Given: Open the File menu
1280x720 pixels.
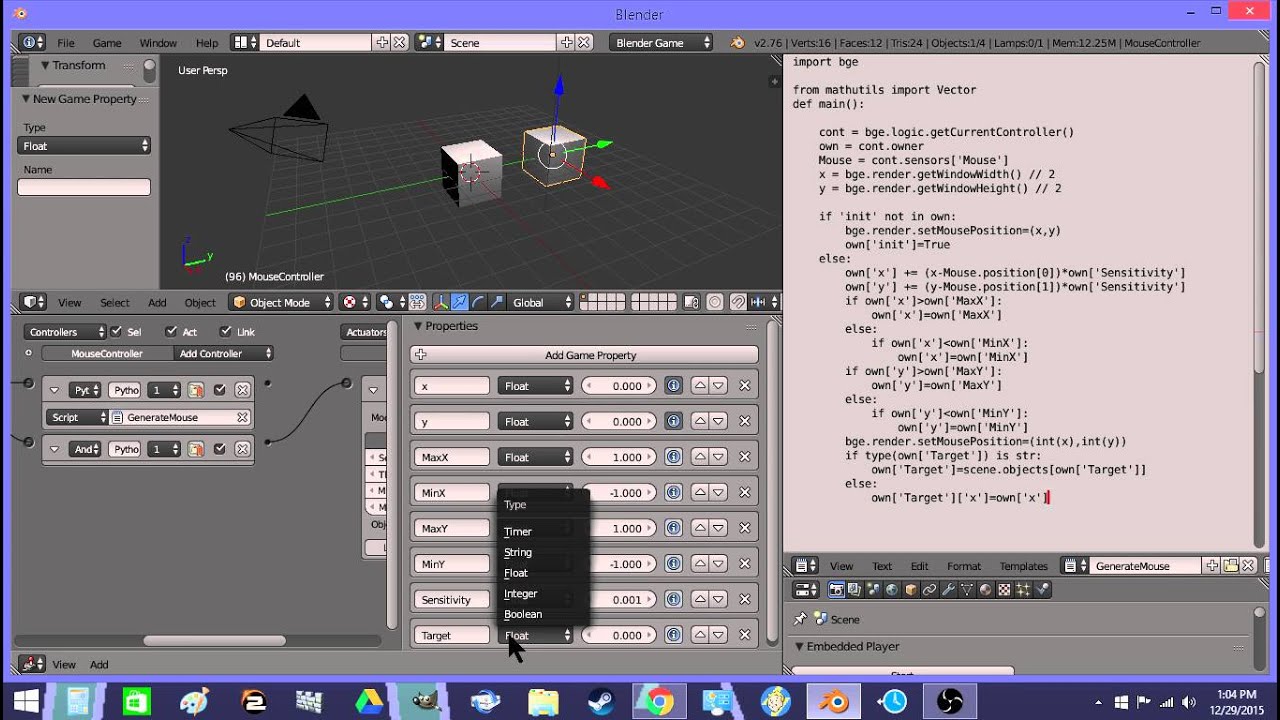Looking at the screenshot, I should (66, 43).
